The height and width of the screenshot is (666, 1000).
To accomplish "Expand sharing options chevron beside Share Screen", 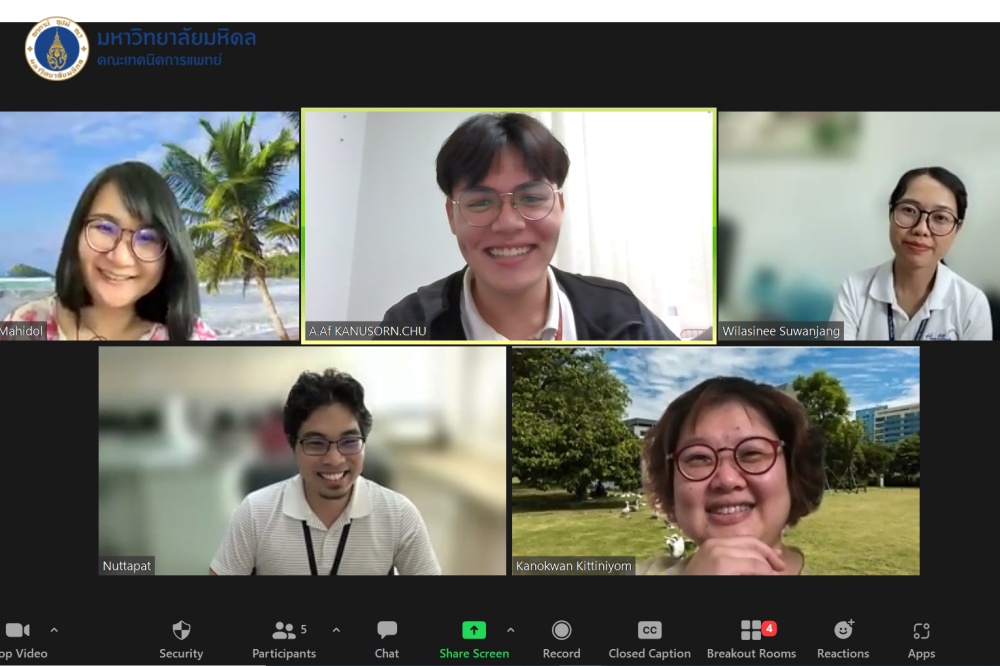I will coord(511,630).
